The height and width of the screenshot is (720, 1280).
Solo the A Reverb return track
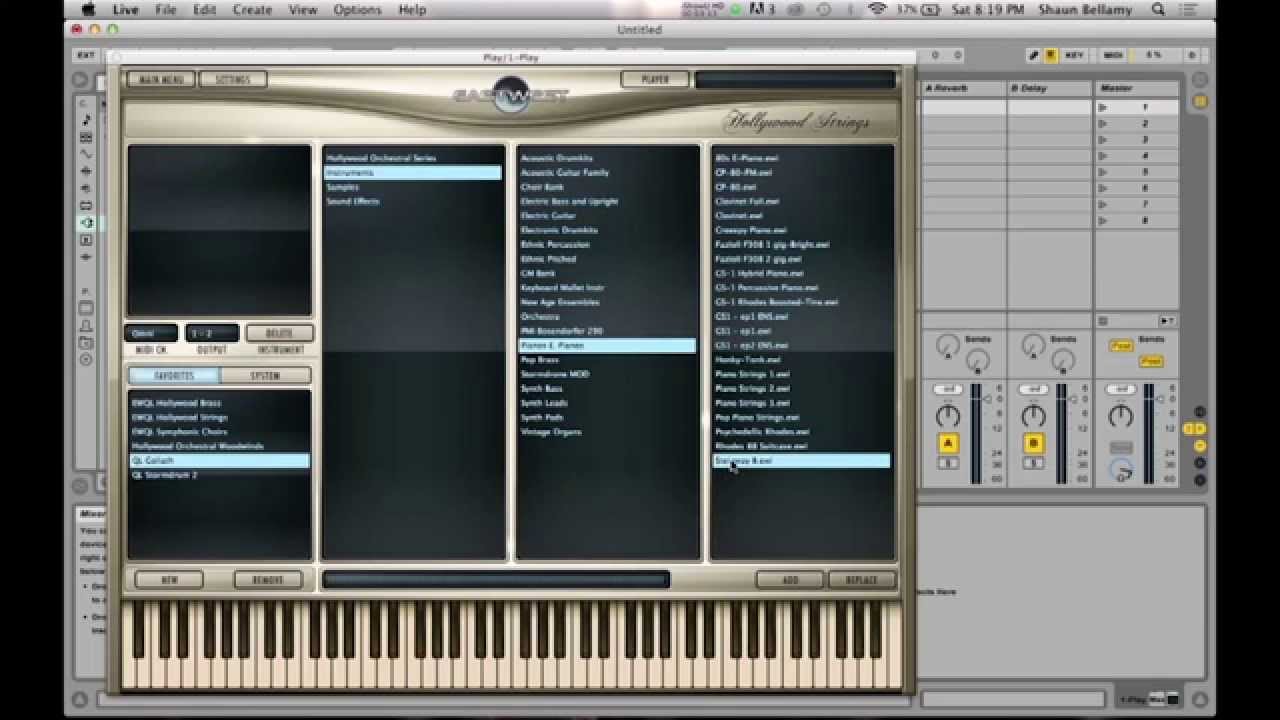[x=948, y=464]
